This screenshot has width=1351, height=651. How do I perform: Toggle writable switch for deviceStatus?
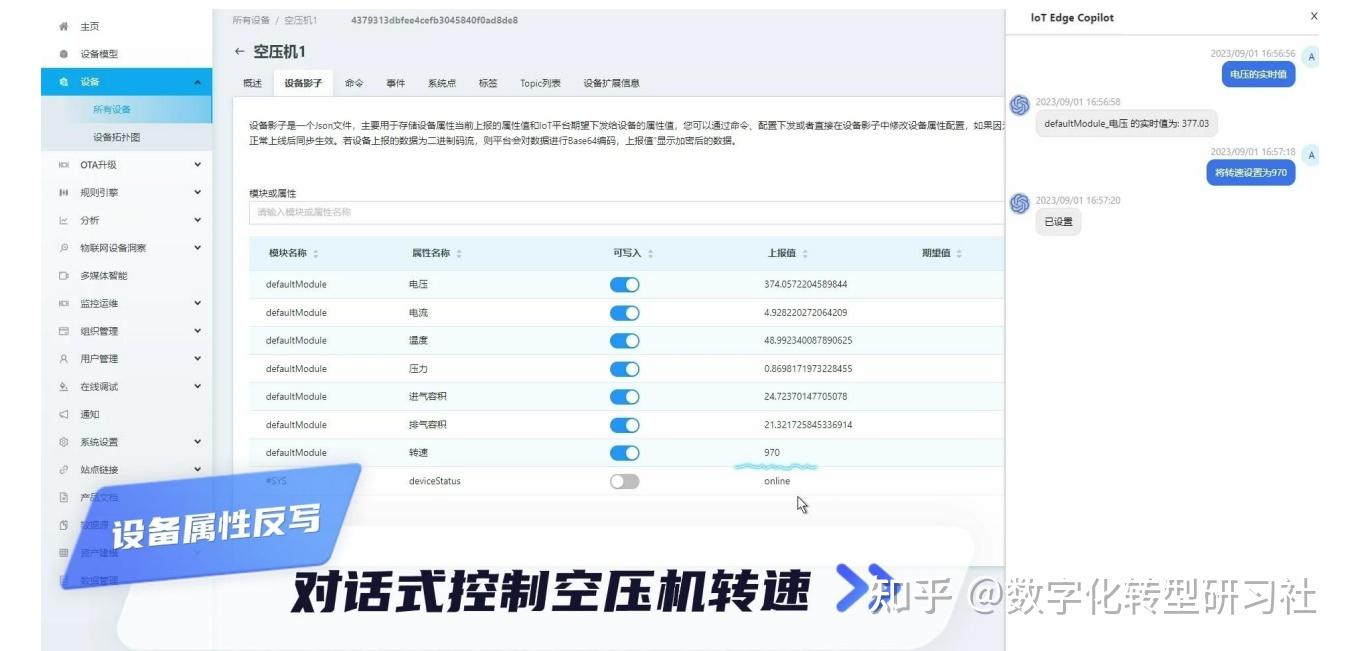pyautogui.click(x=625, y=481)
